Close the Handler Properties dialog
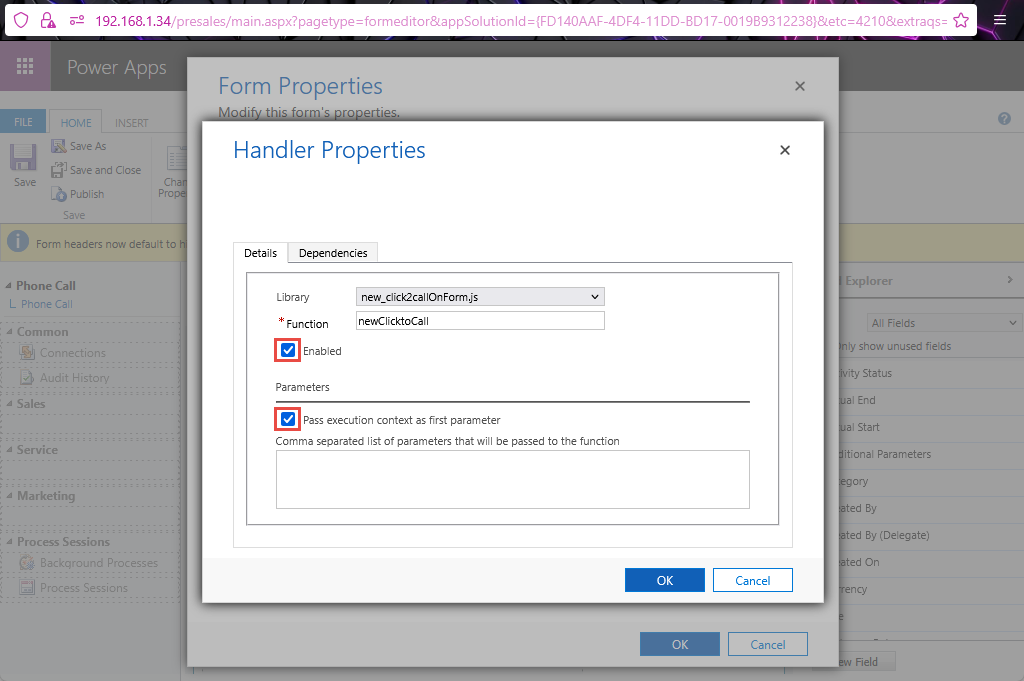This screenshot has width=1024, height=681. pos(785,150)
